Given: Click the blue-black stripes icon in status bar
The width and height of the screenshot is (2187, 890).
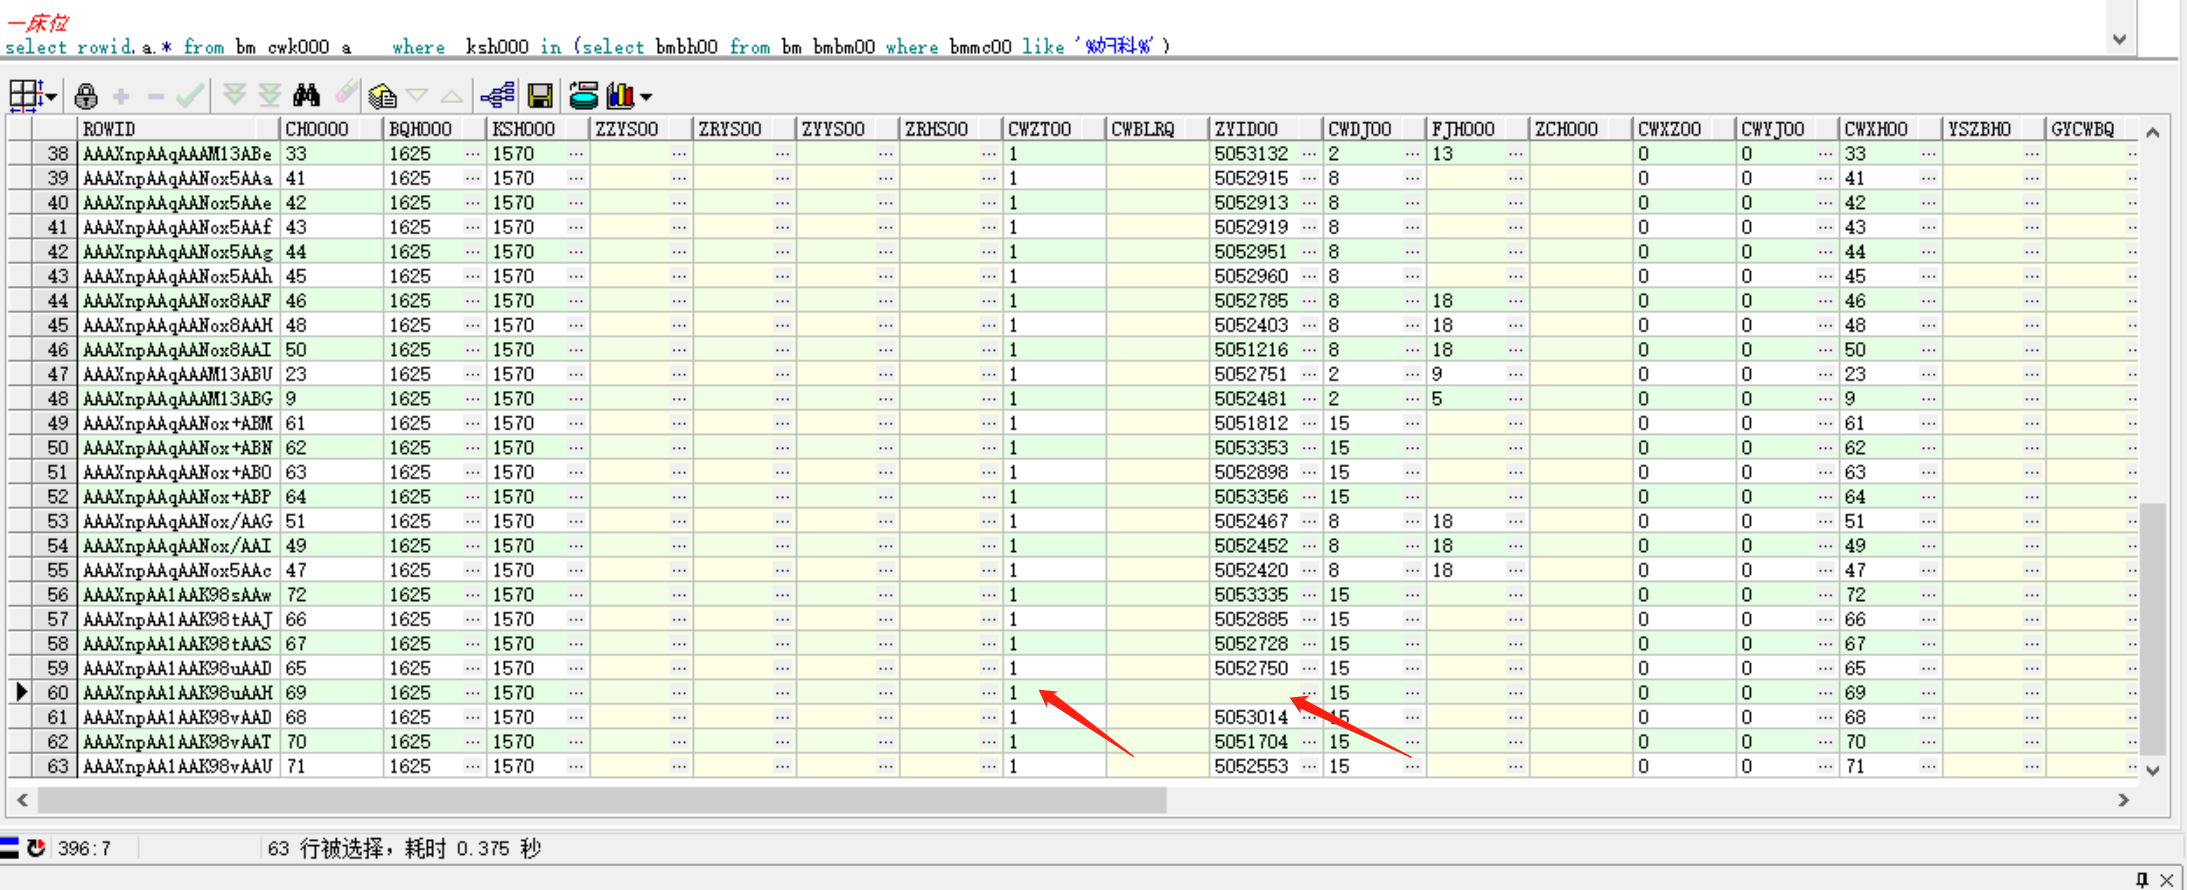Looking at the screenshot, I should 10,848.
